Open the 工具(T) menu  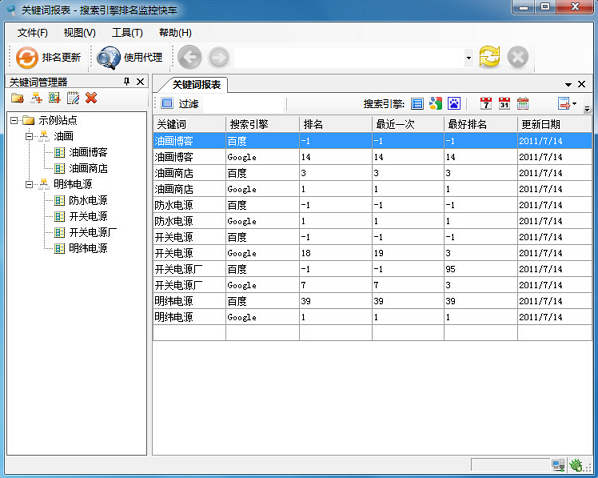click(127, 33)
